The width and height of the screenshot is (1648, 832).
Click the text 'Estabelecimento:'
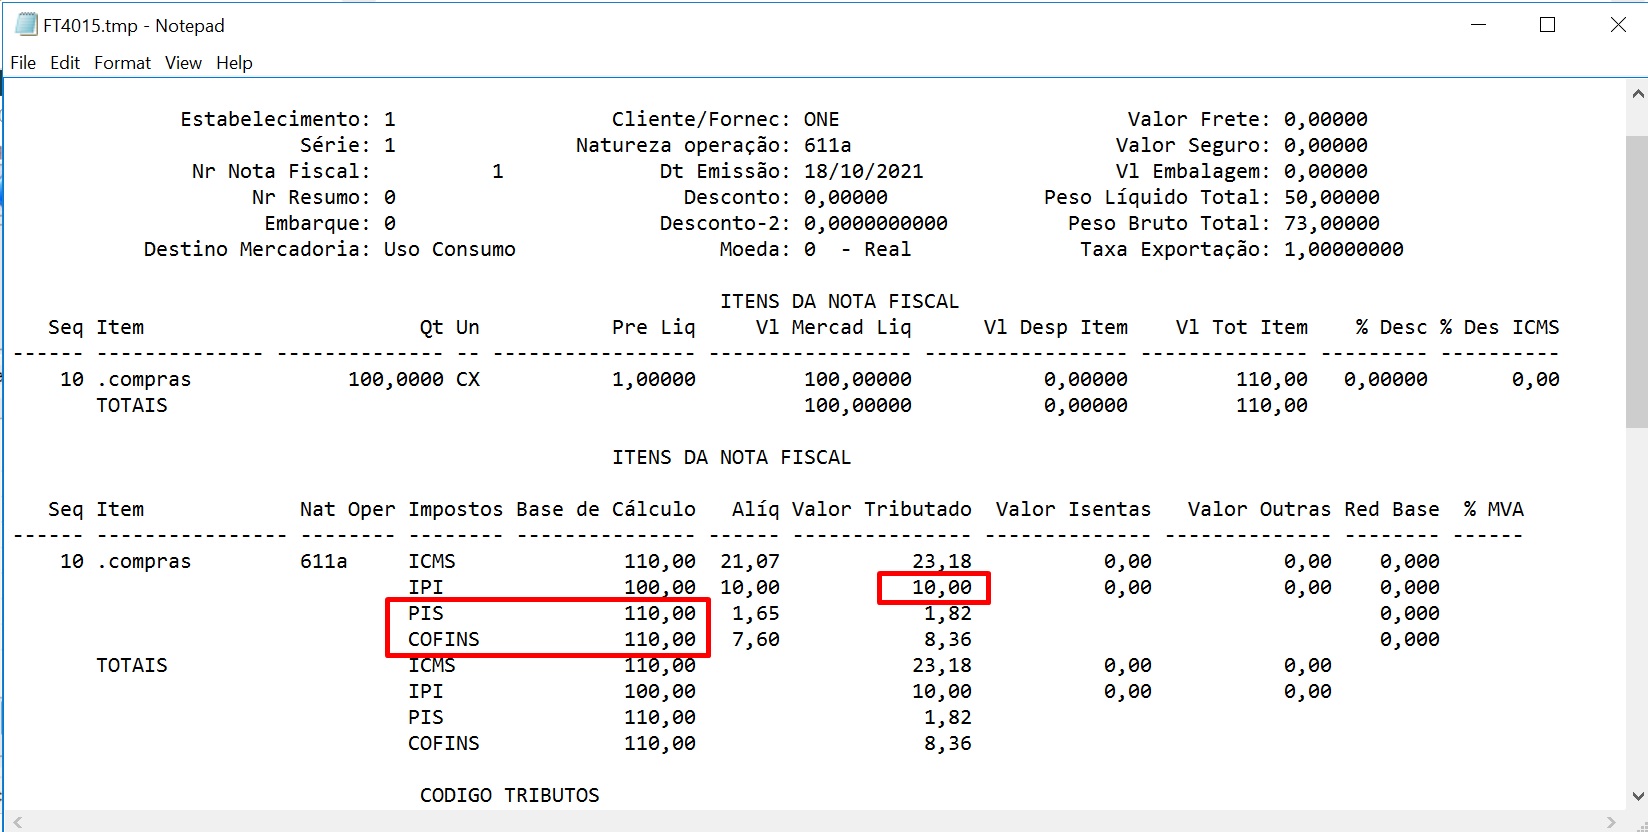click(275, 119)
